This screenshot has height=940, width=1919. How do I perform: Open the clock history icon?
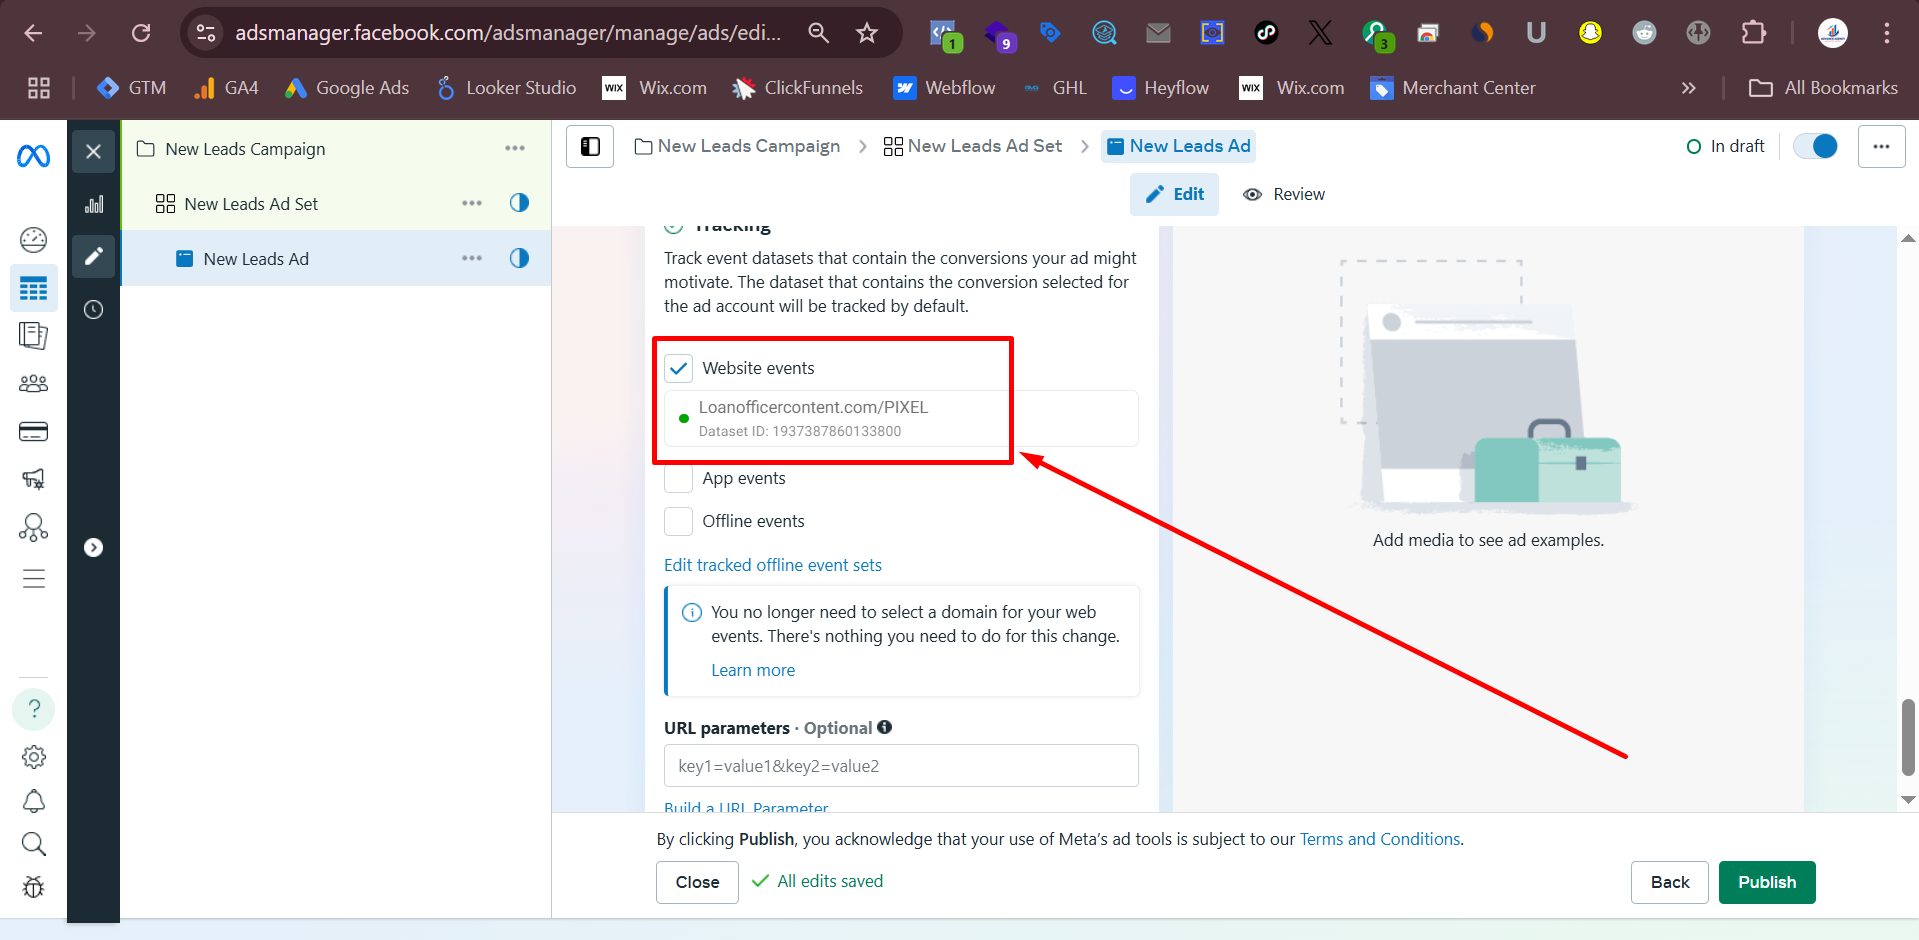[94, 310]
